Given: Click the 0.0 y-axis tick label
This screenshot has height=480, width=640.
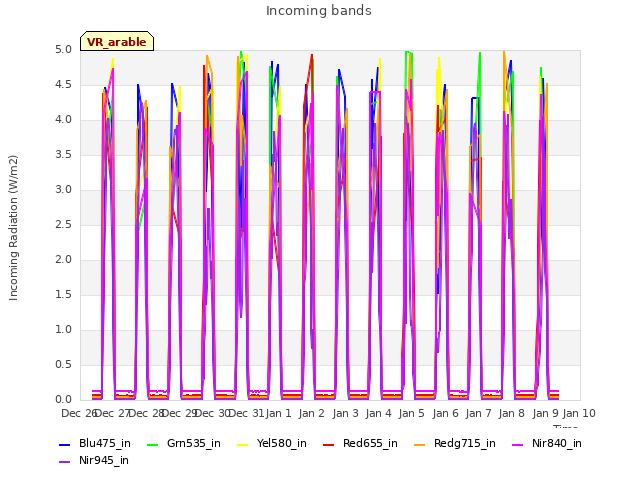Looking at the screenshot, I should click(63, 400).
